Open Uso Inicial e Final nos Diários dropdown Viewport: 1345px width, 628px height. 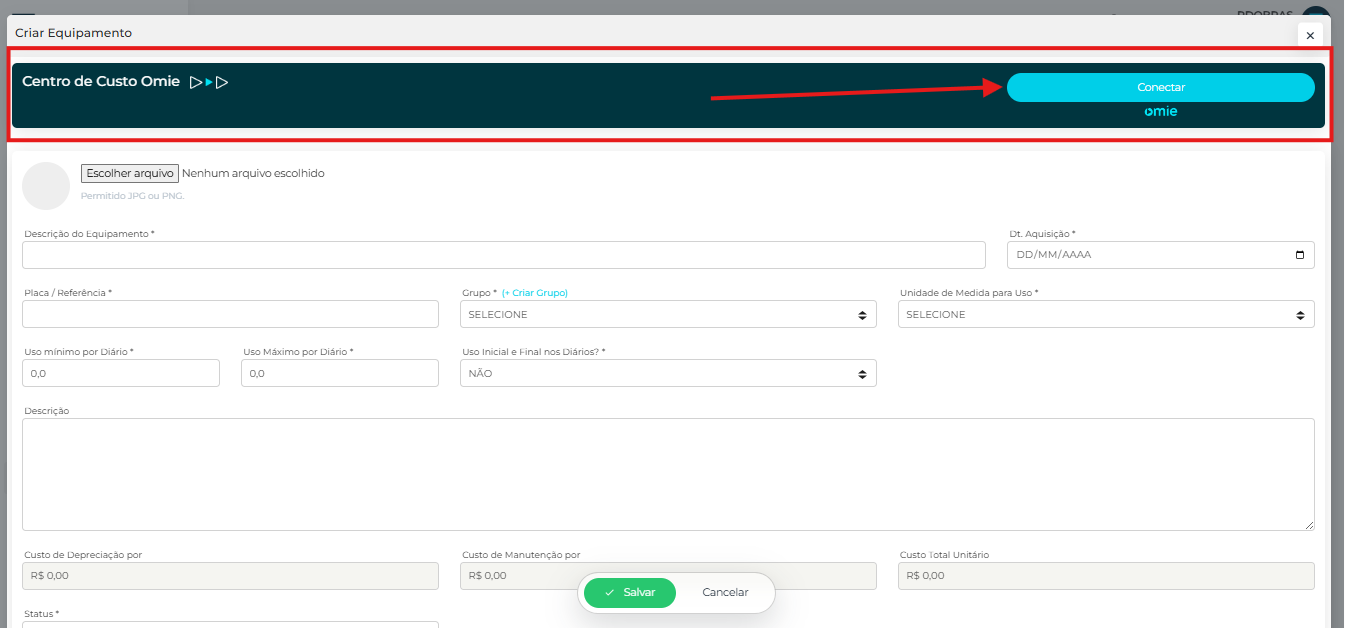click(x=667, y=373)
